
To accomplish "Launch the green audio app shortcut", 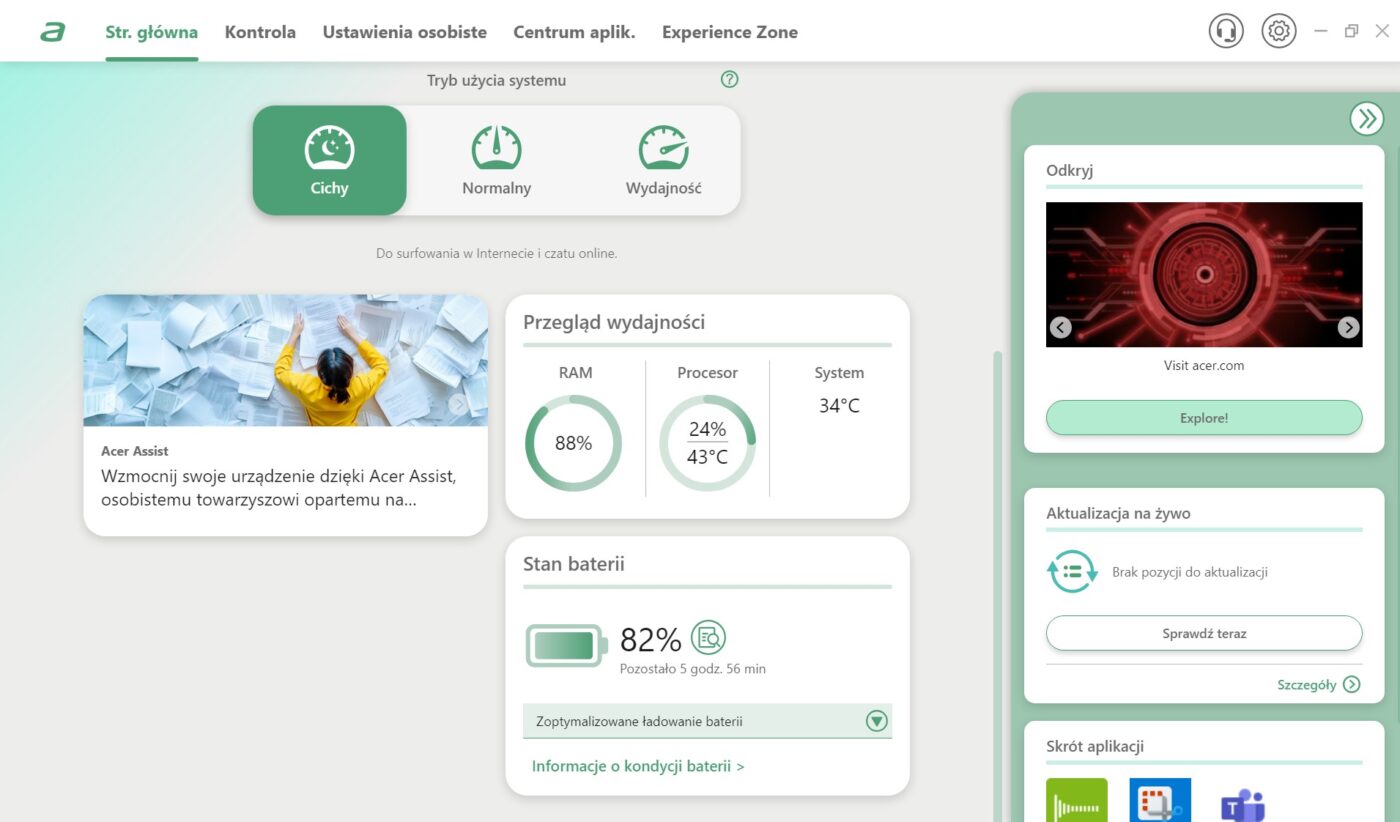I will [x=1077, y=801].
